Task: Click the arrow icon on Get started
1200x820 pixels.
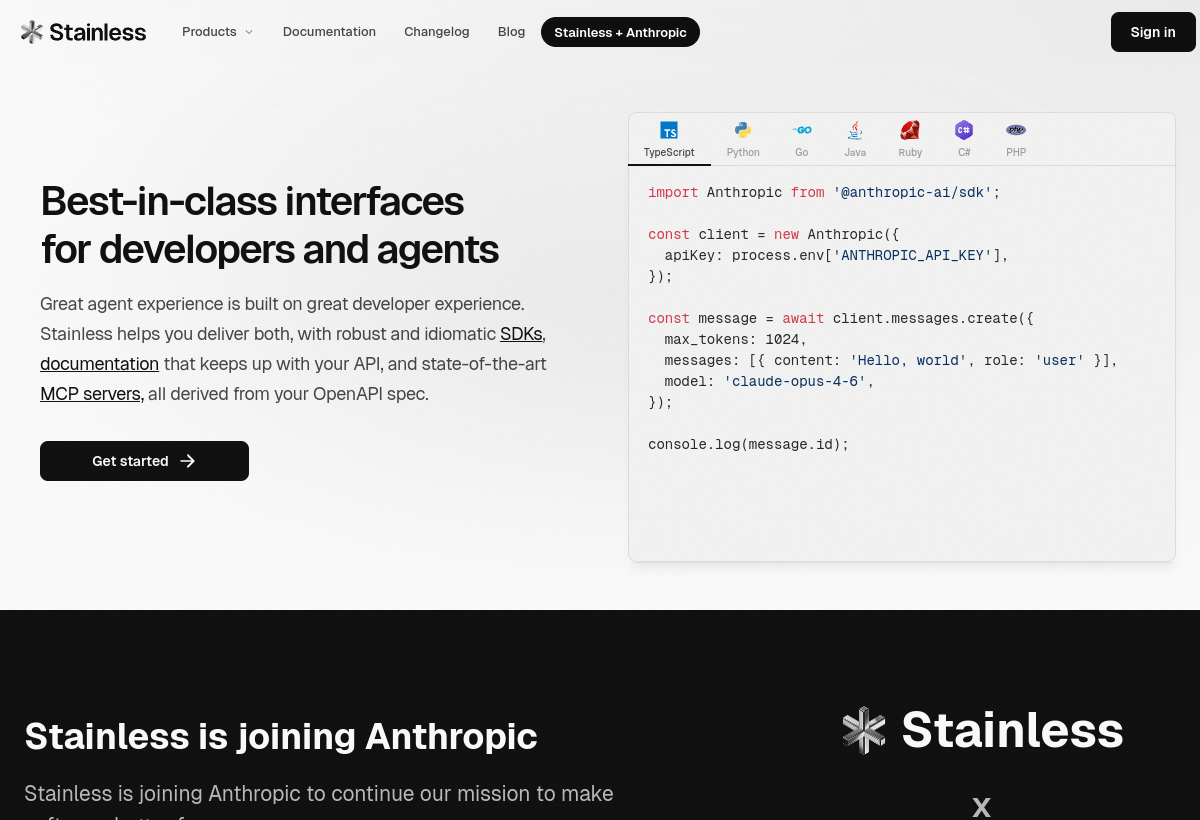Action: pos(187,461)
